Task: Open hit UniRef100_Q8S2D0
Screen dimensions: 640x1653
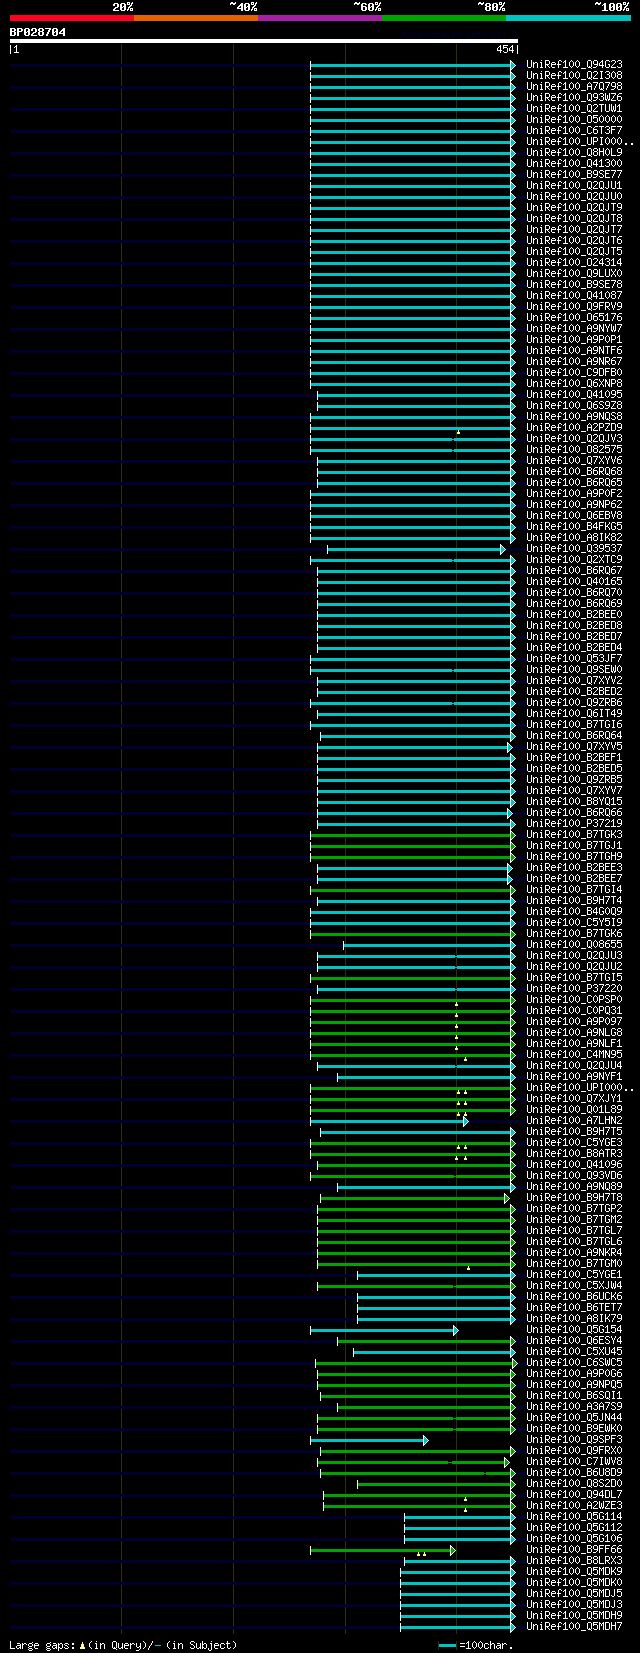Action: coord(574,1484)
